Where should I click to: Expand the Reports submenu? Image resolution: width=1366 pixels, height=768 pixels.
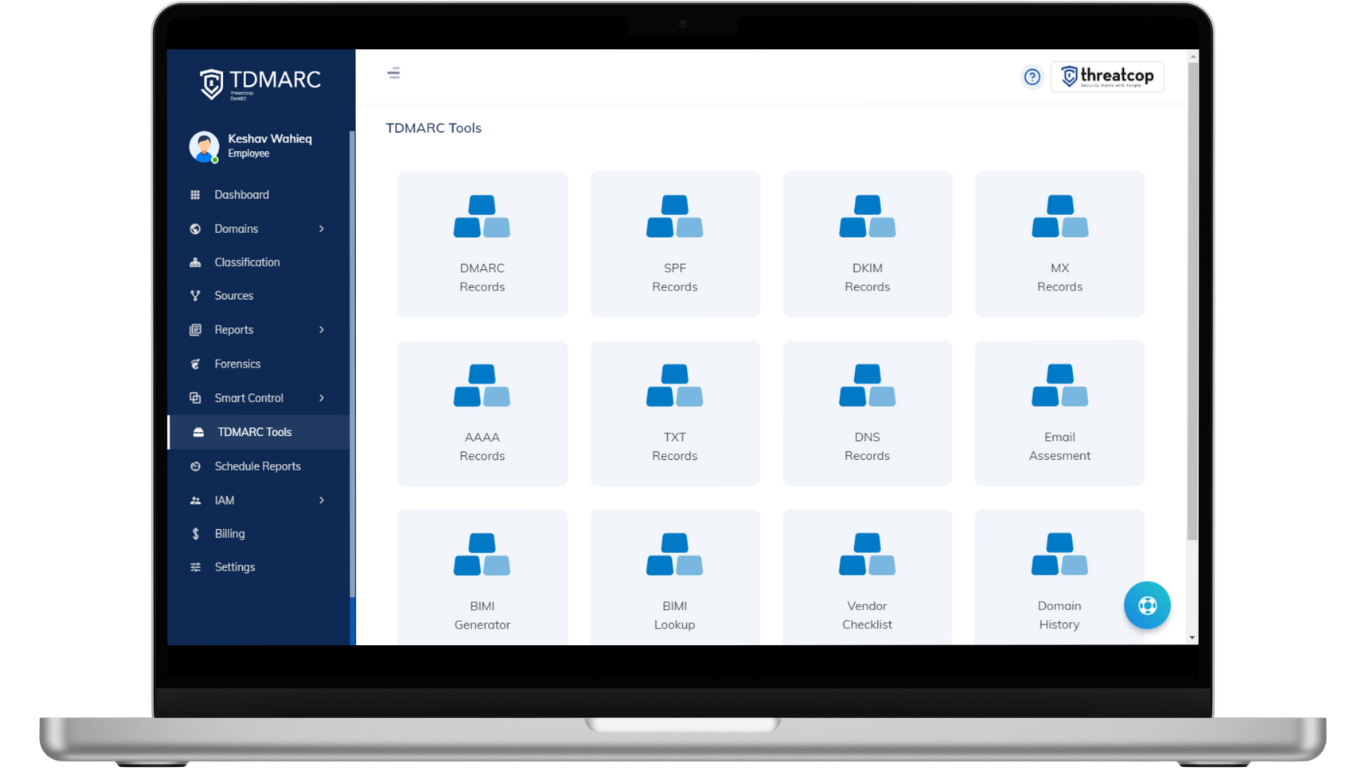click(233, 329)
